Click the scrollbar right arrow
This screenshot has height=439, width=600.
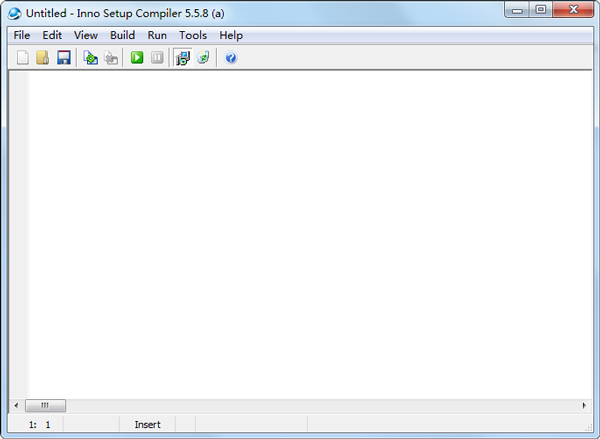(584, 405)
